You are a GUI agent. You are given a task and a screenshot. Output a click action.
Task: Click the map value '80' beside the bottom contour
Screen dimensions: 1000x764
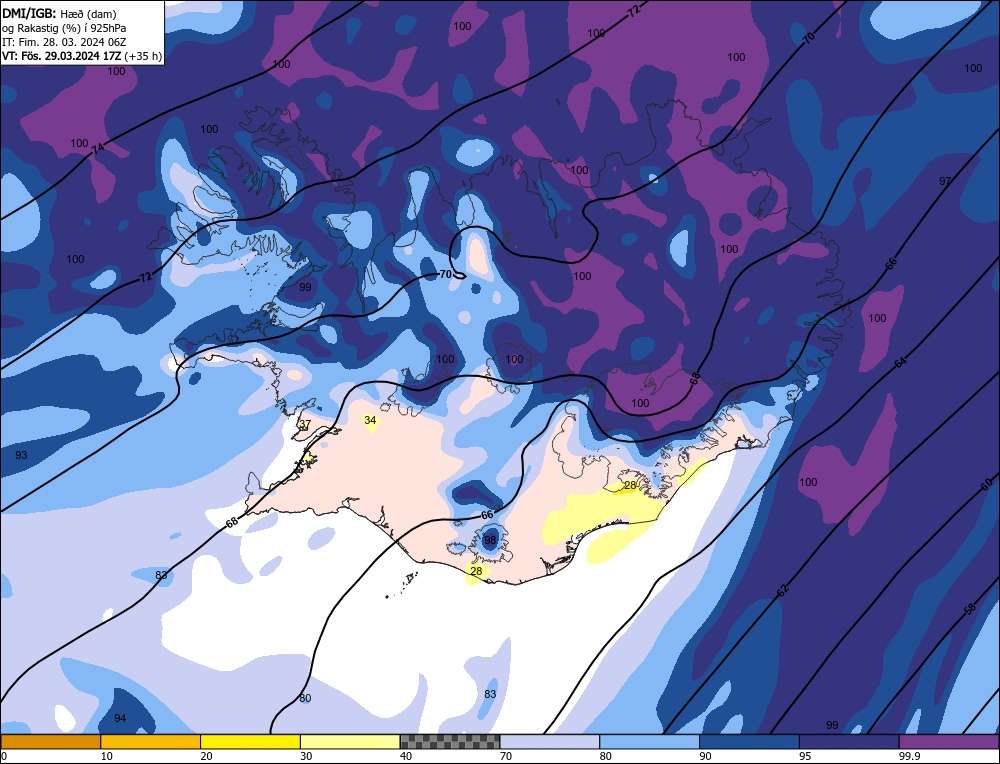pyautogui.click(x=305, y=698)
